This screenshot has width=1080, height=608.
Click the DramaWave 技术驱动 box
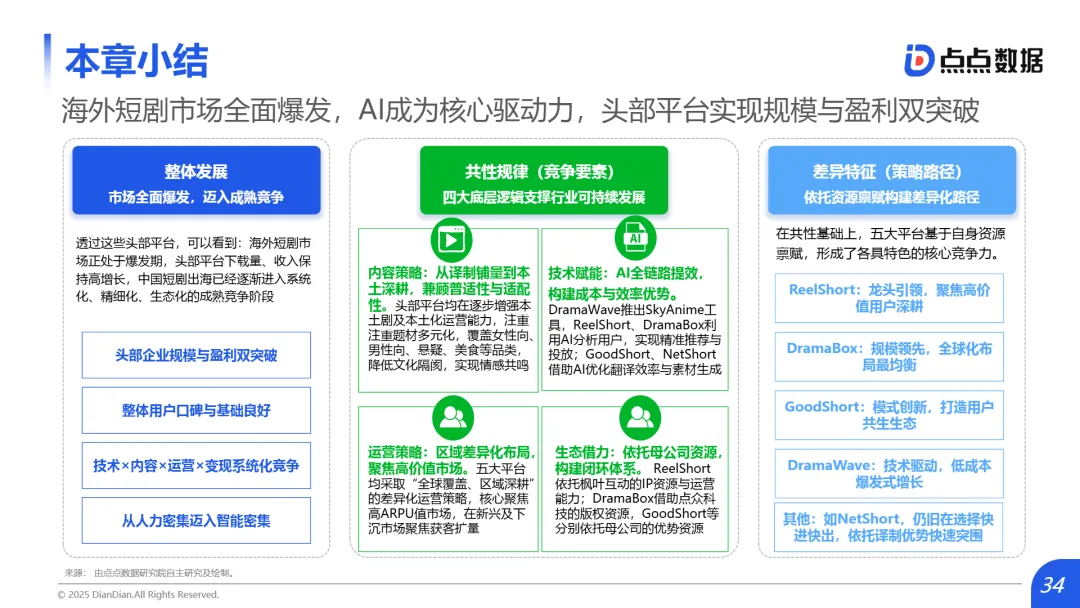point(889,474)
